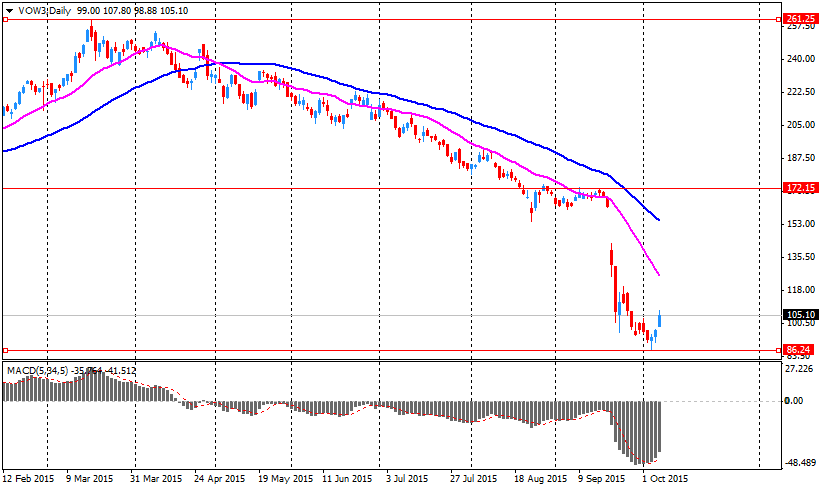The height and width of the screenshot is (487, 821).
Task: Click the 222.50 price axis label
Action: click(801, 92)
